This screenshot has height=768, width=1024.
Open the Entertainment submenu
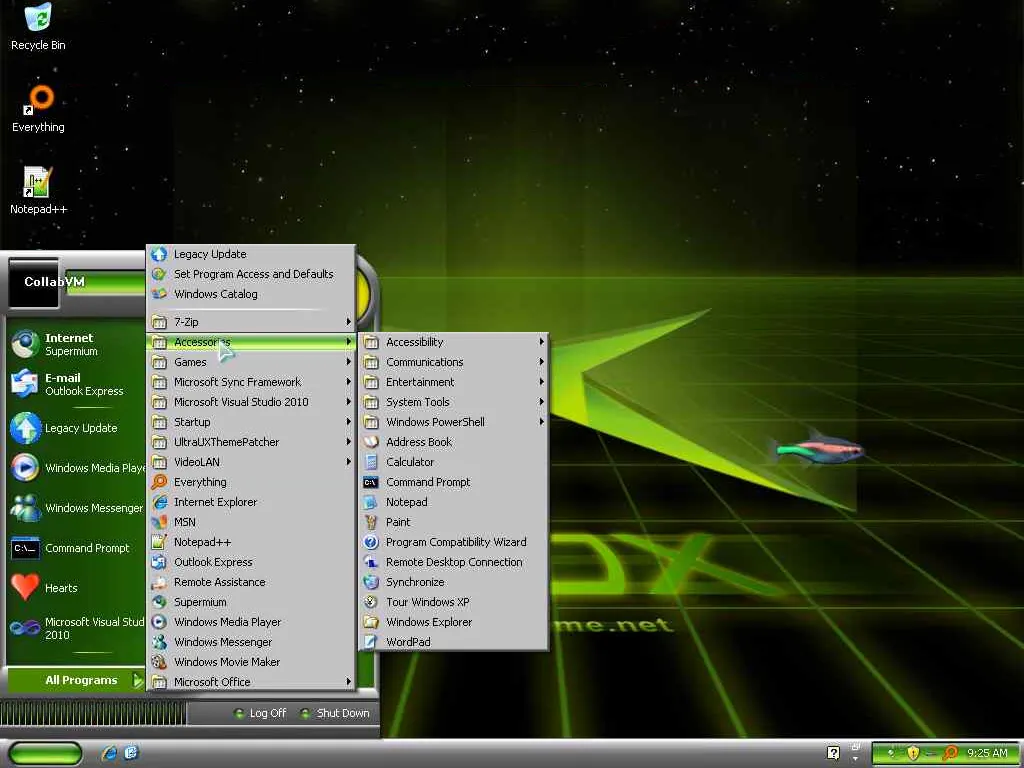point(454,382)
